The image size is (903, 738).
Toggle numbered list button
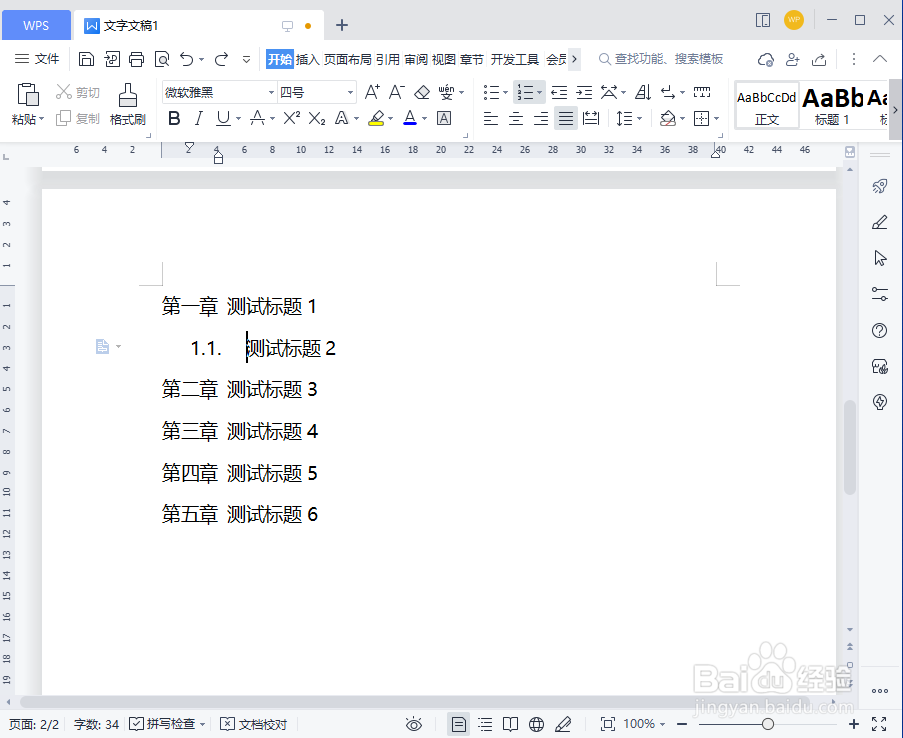click(x=525, y=92)
